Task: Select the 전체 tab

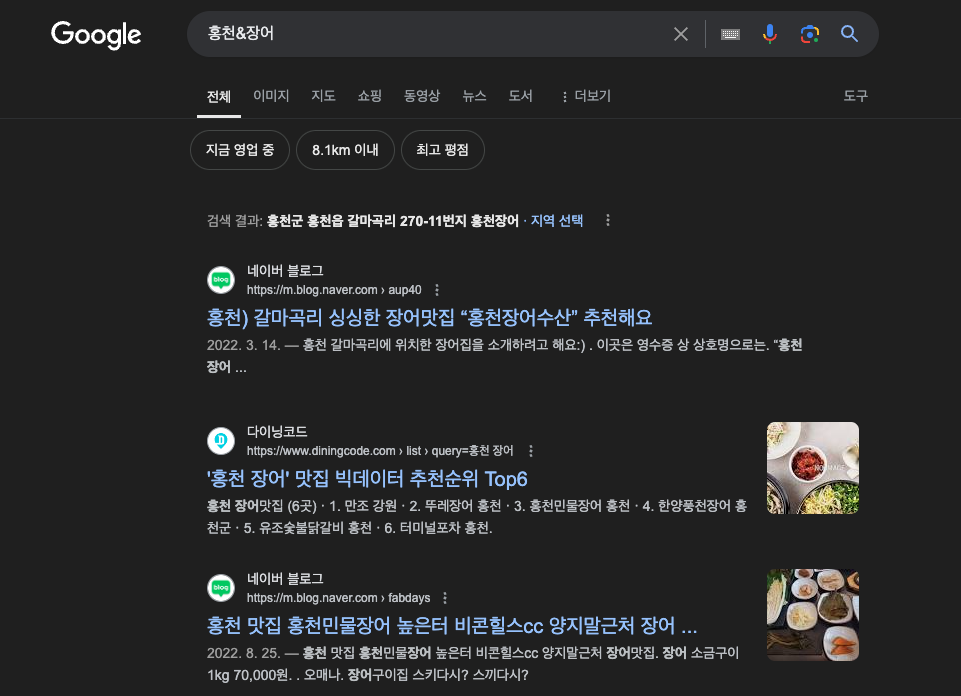Action: coord(219,96)
